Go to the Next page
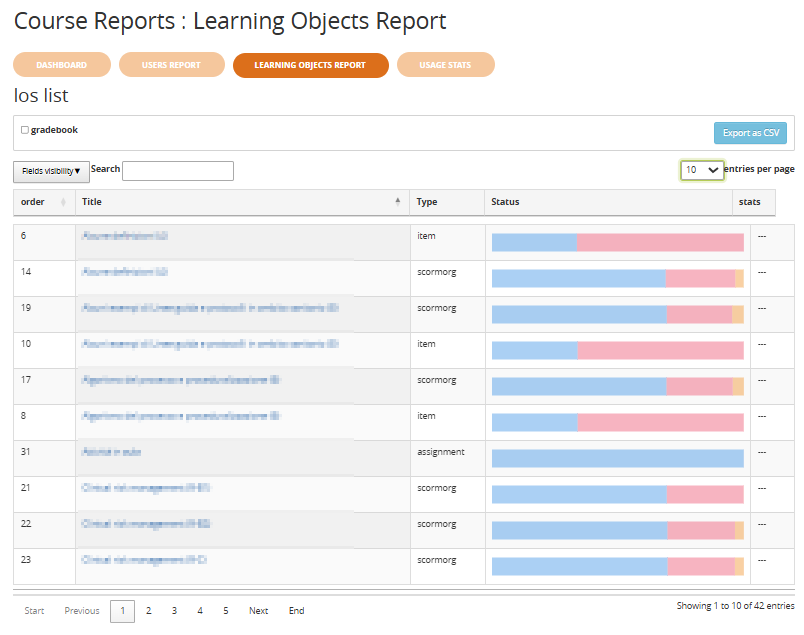Viewport: 804px width, 635px height. (x=258, y=611)
